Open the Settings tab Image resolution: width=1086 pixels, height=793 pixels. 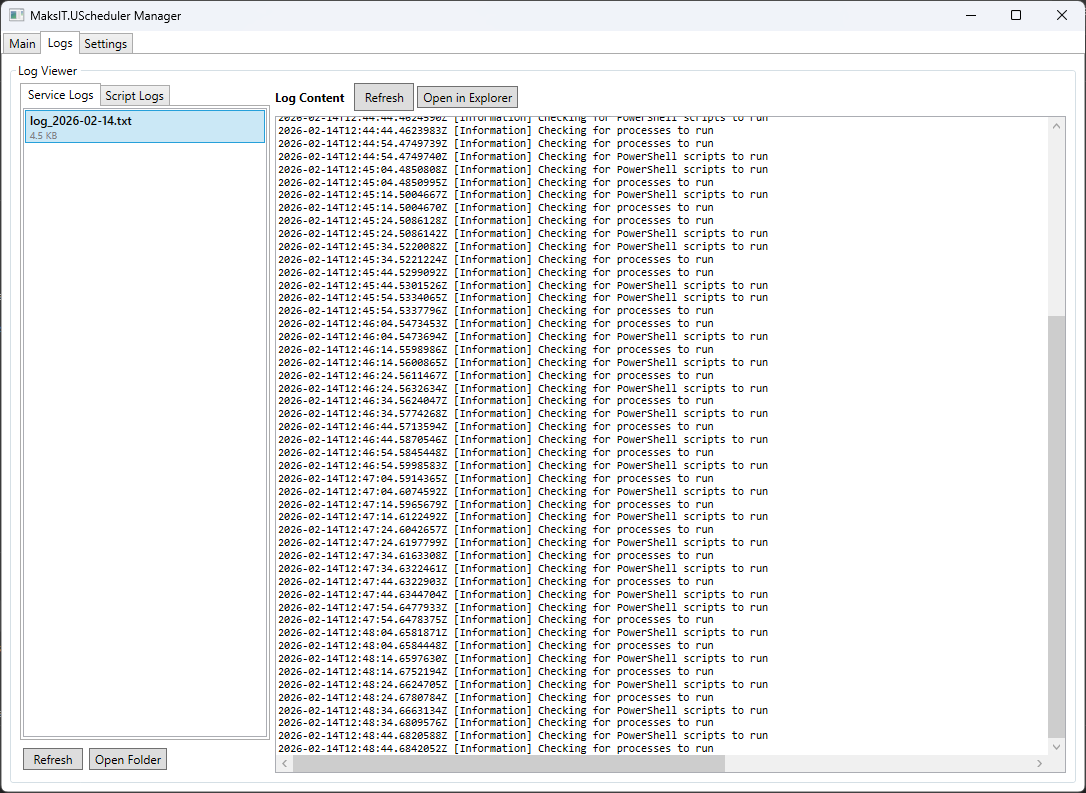click(105, 44)
